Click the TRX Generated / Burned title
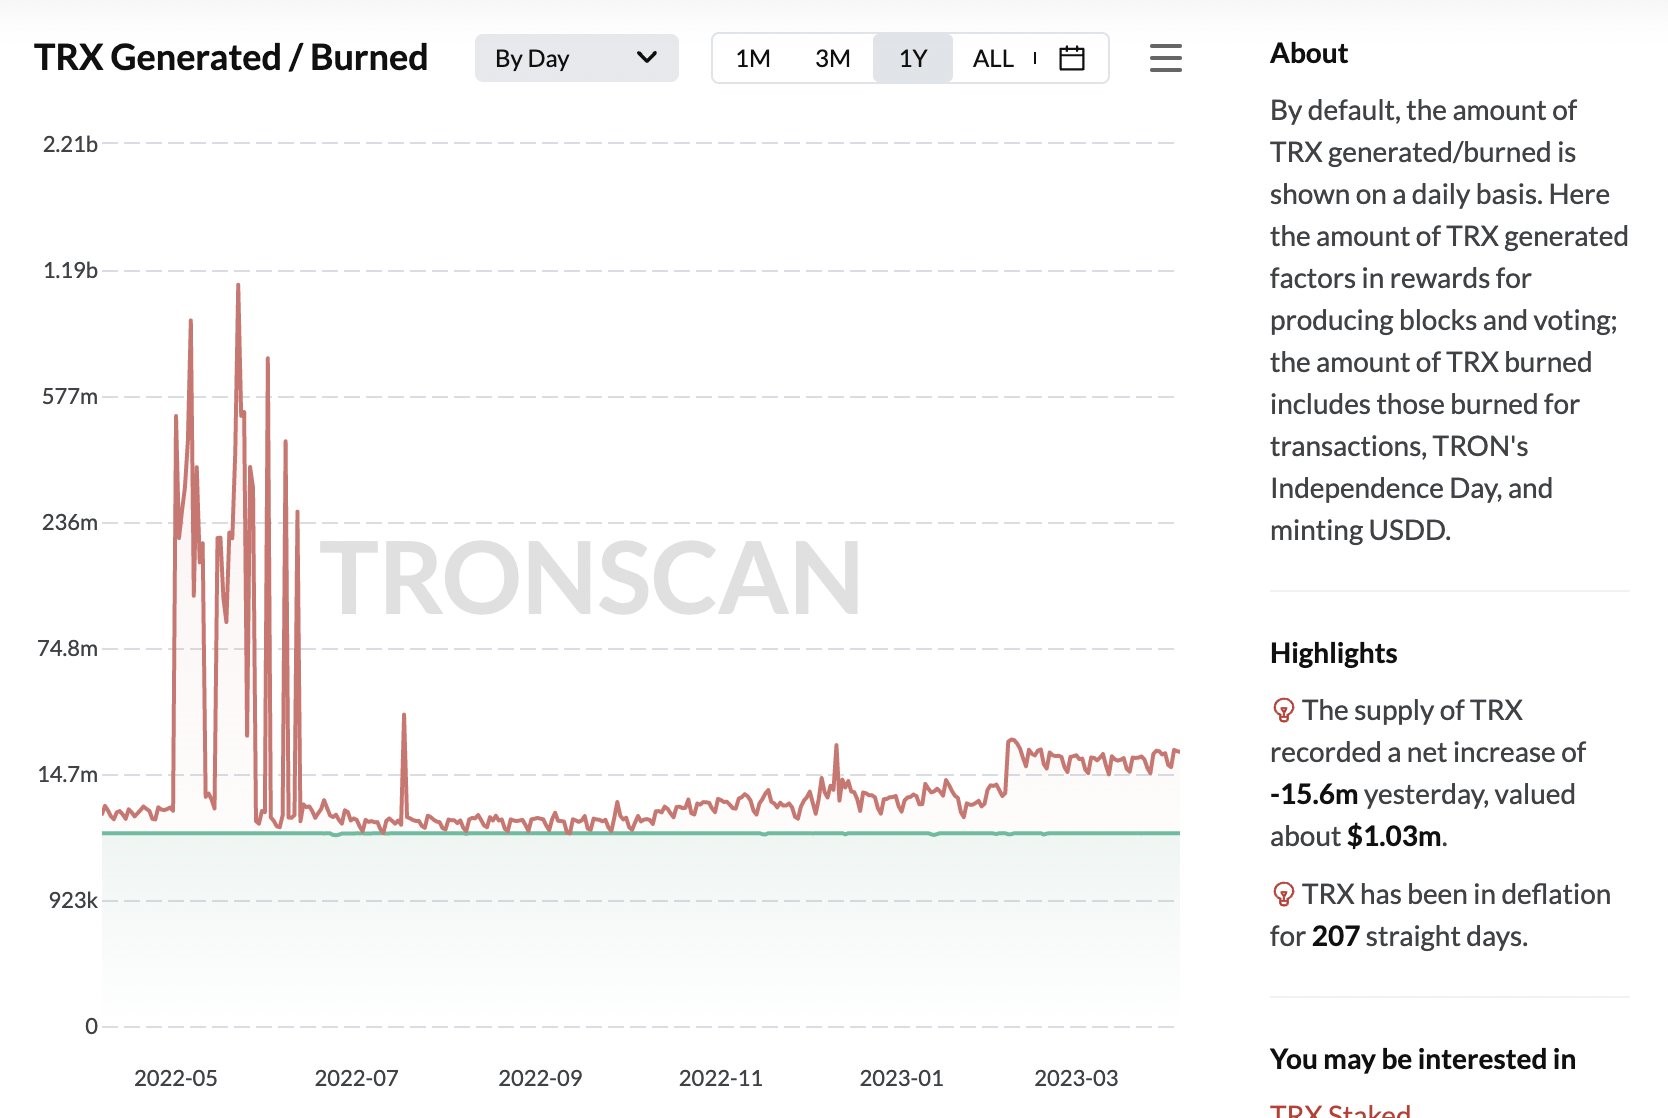Image resolution: width=1668 pixels, height=1118 pixels. 231,57
